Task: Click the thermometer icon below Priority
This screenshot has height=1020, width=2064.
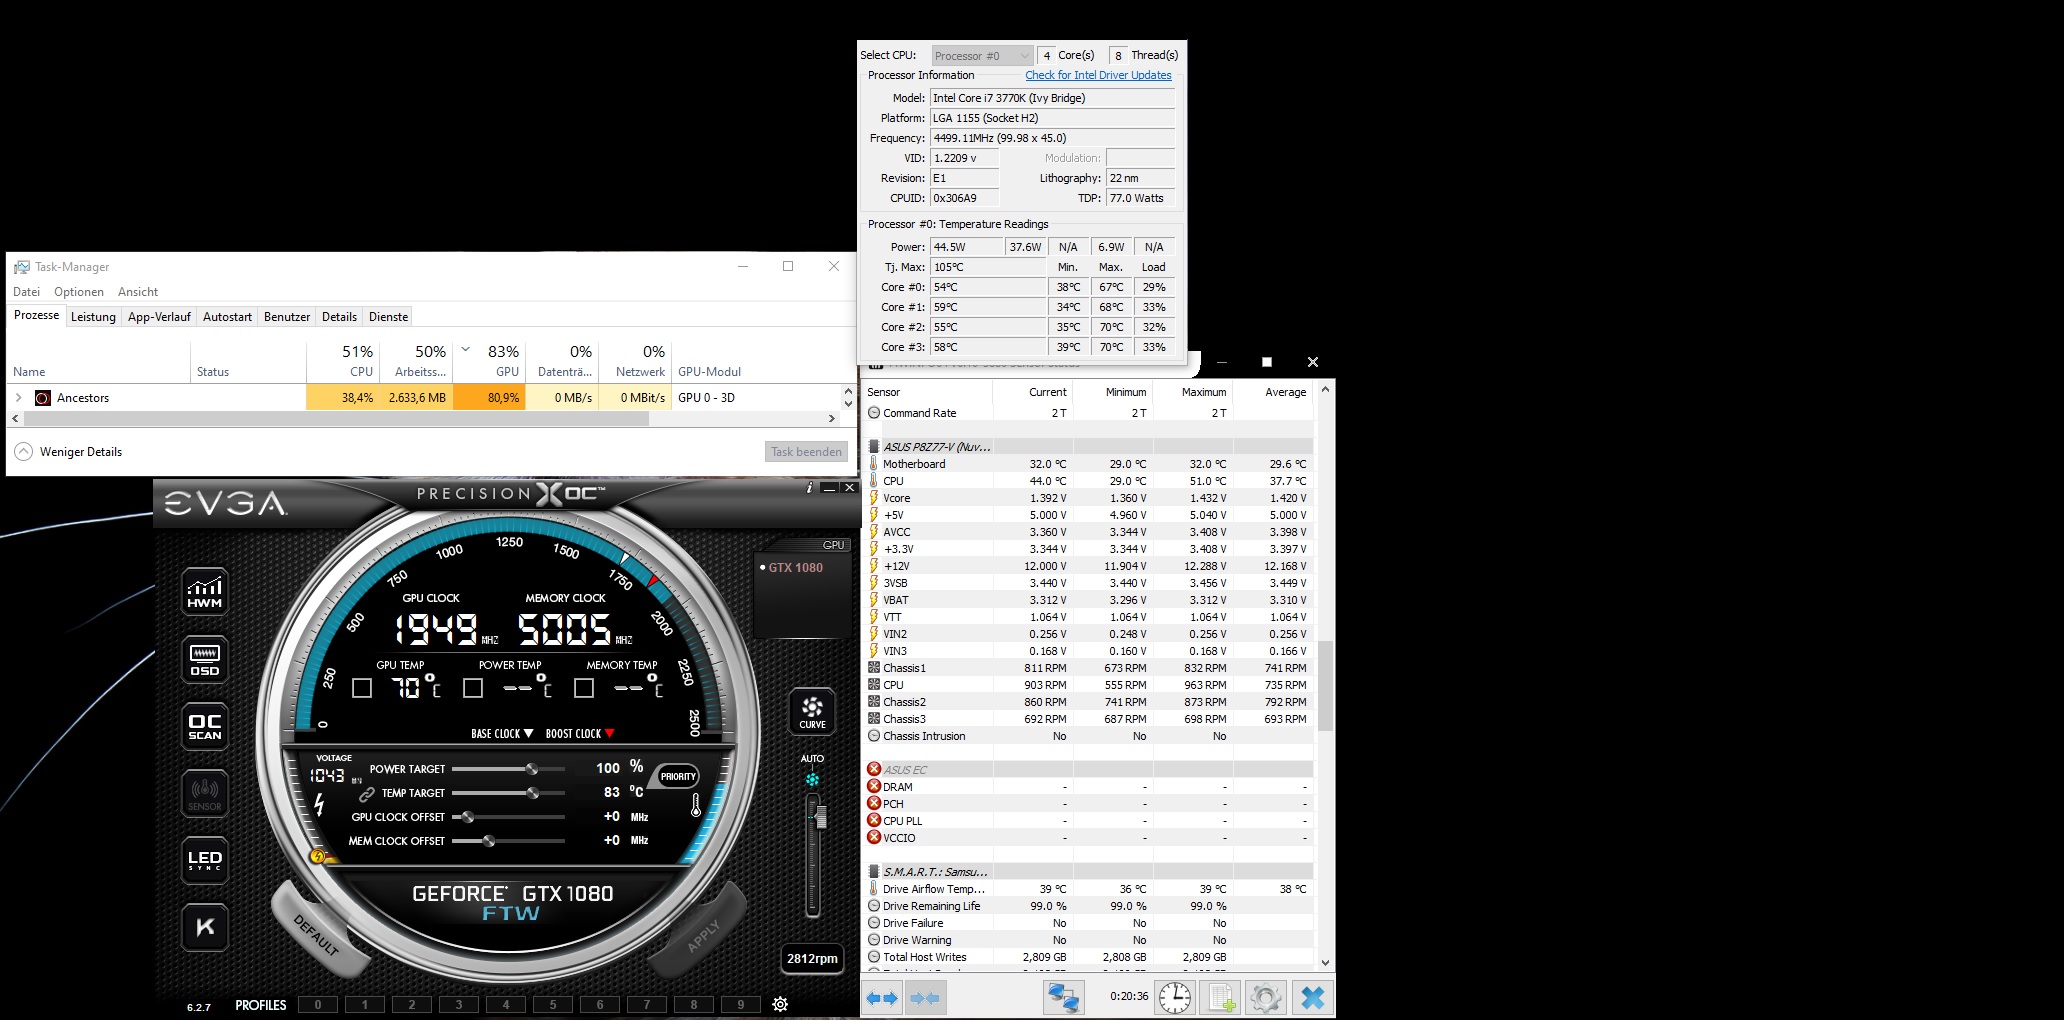Action: [x=696, y=804]
